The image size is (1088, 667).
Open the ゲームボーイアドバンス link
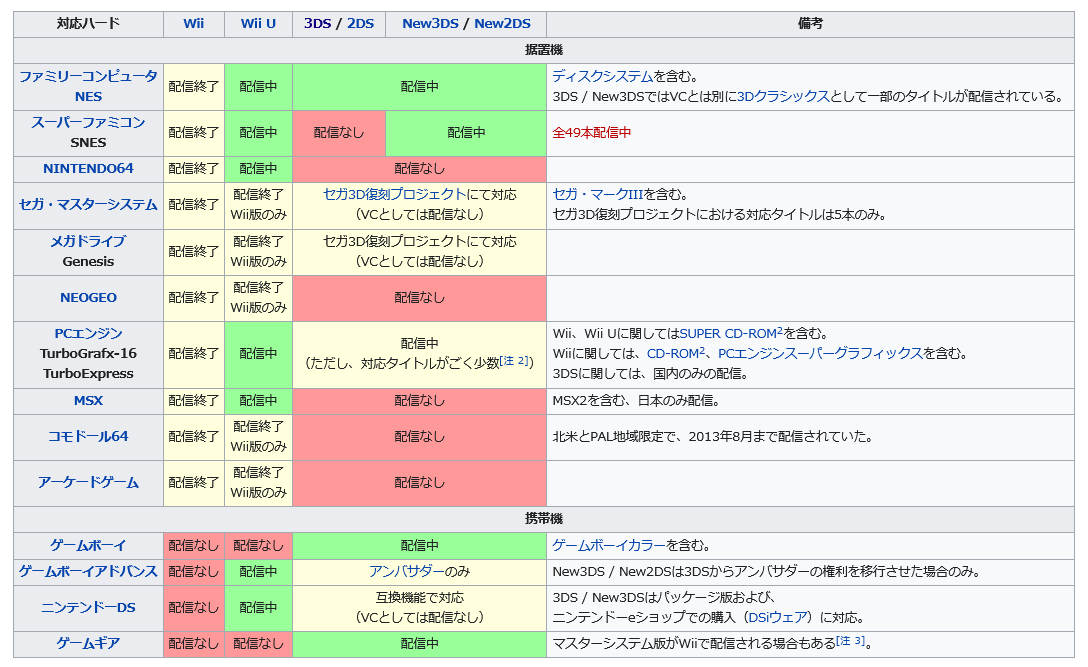88,572
